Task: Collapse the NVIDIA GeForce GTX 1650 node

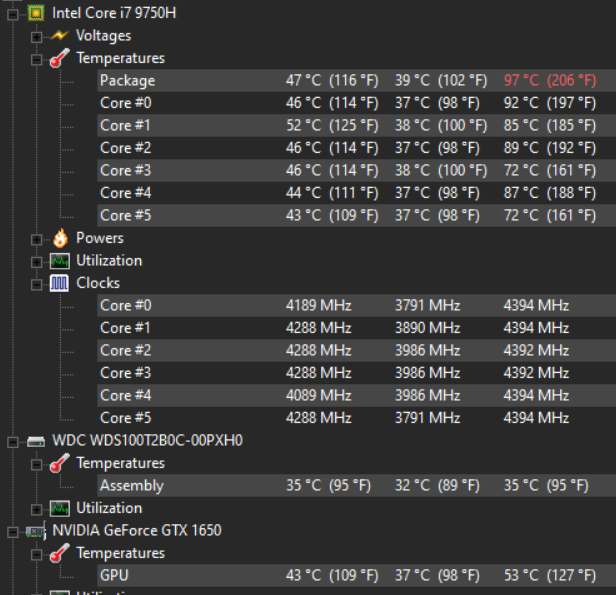Action: [13, 532]
